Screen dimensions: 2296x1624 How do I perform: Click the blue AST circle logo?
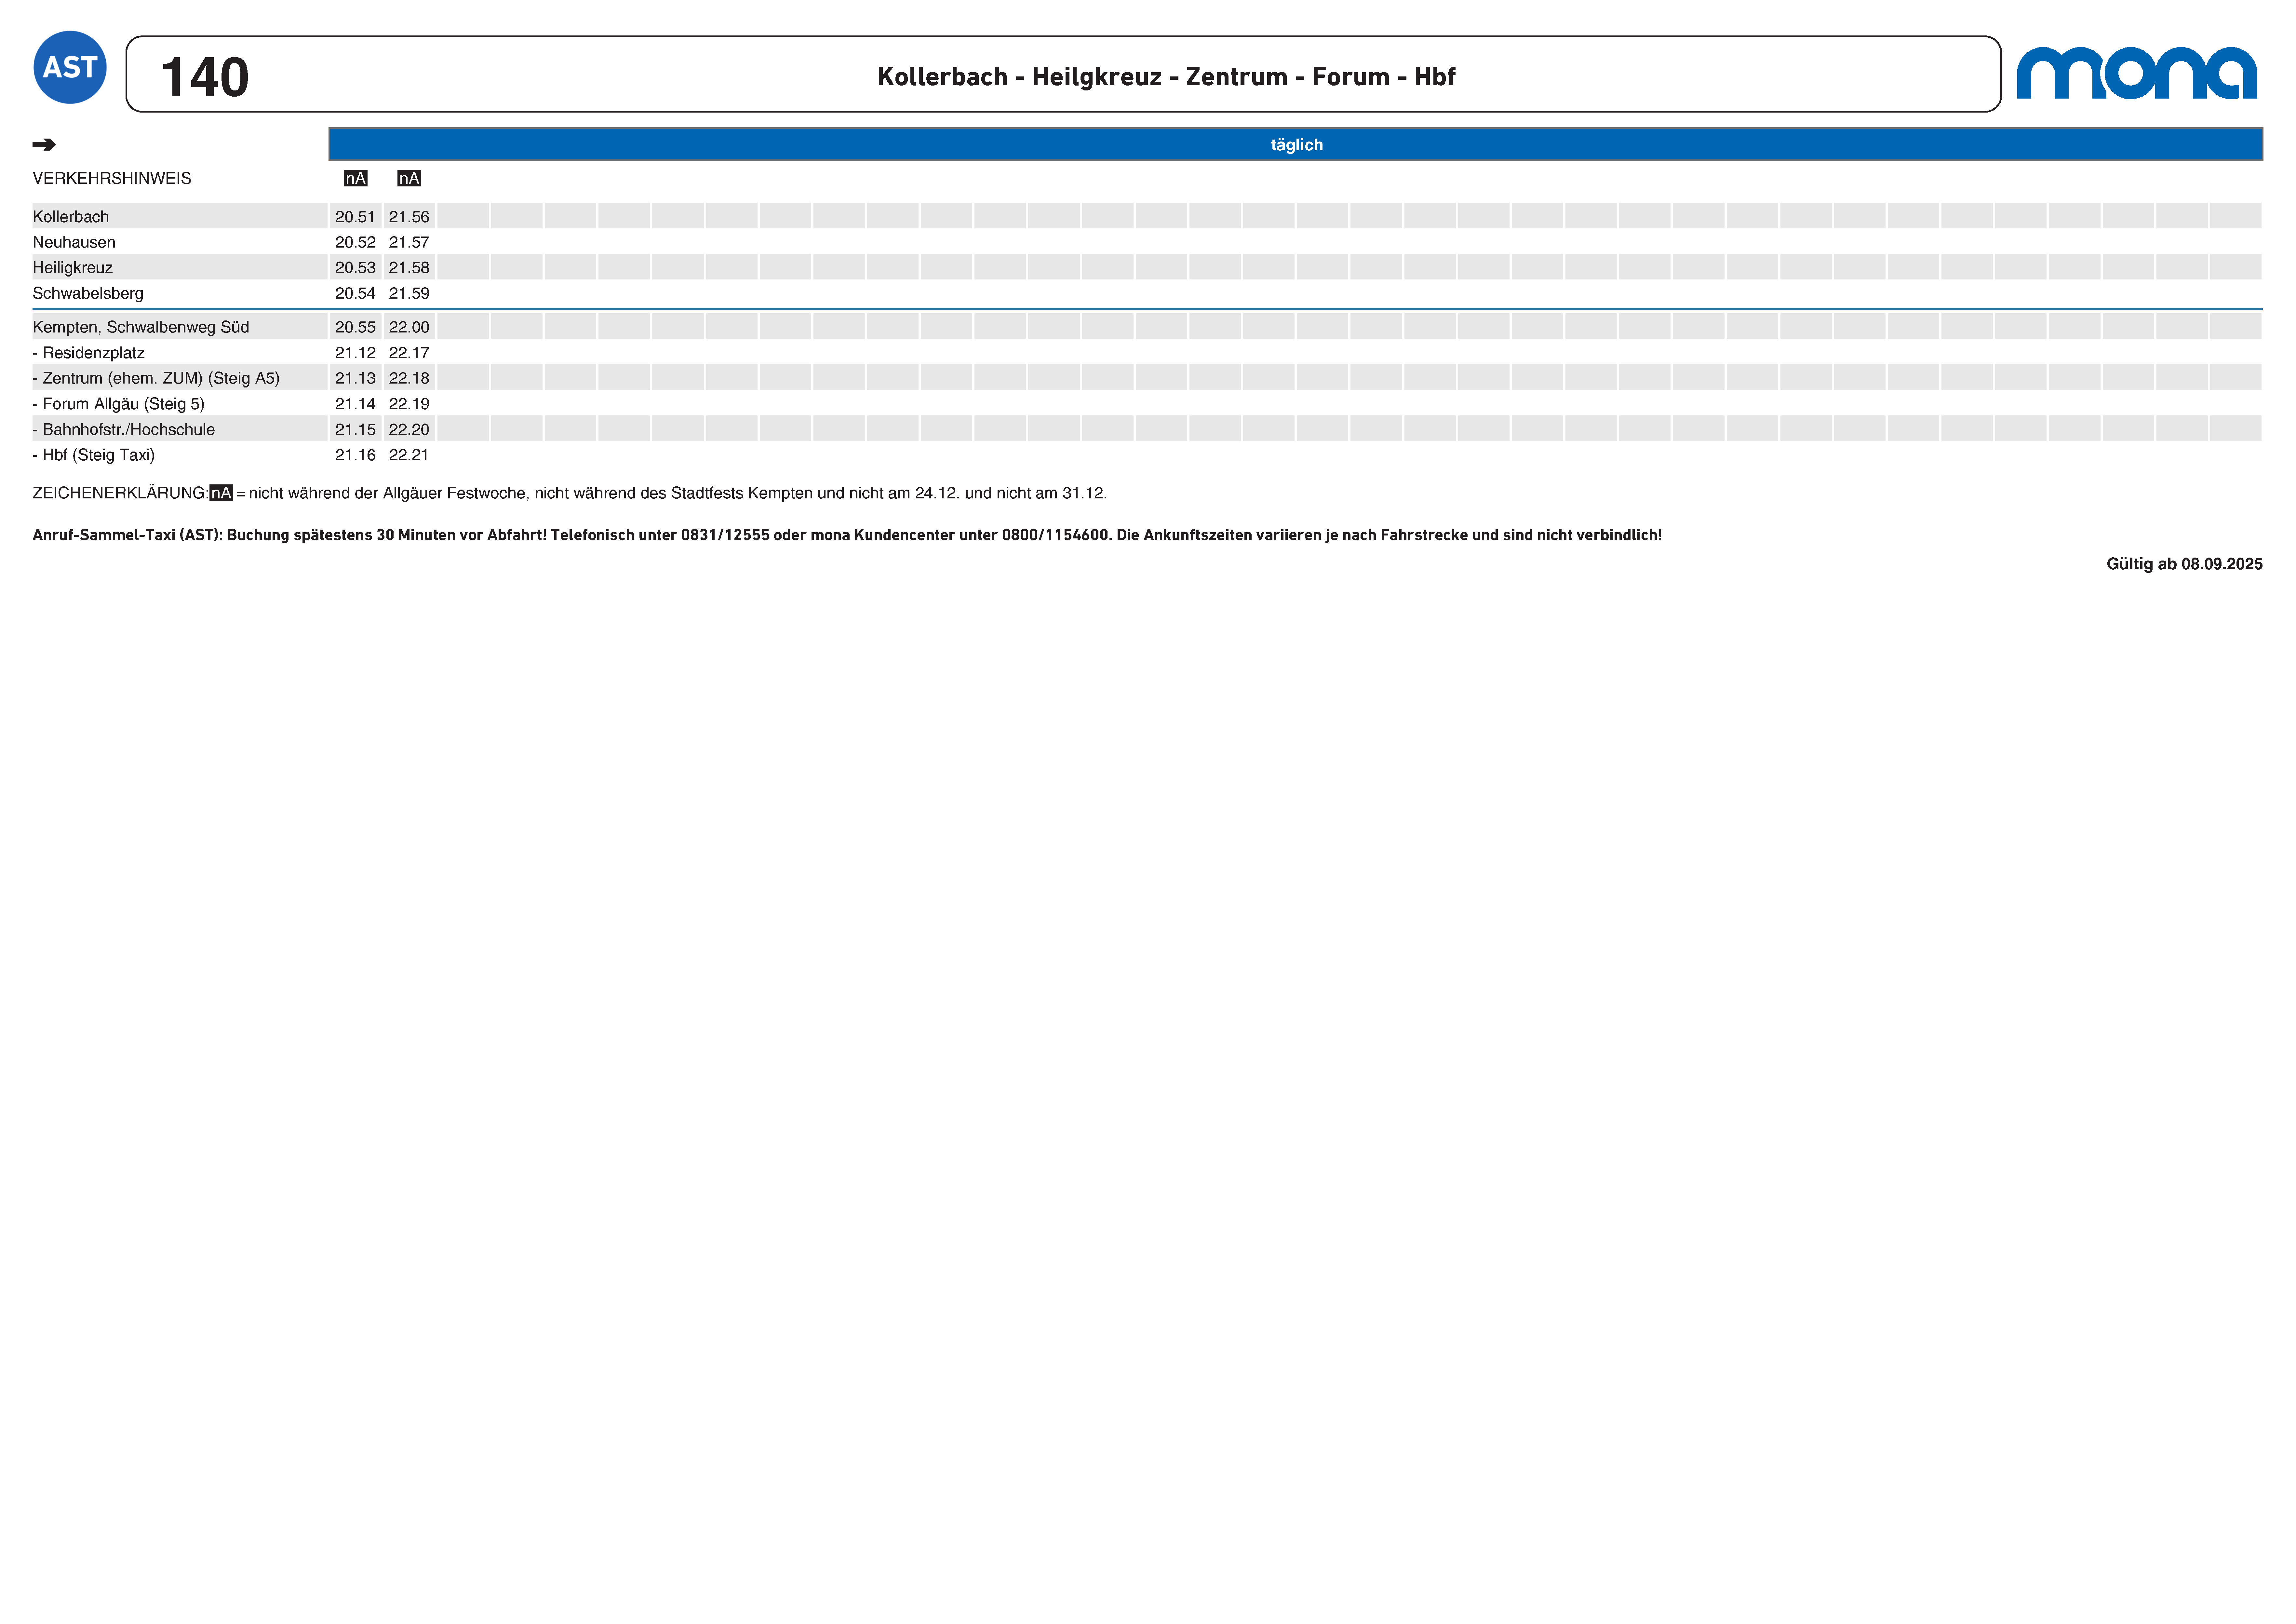(70, 67)
